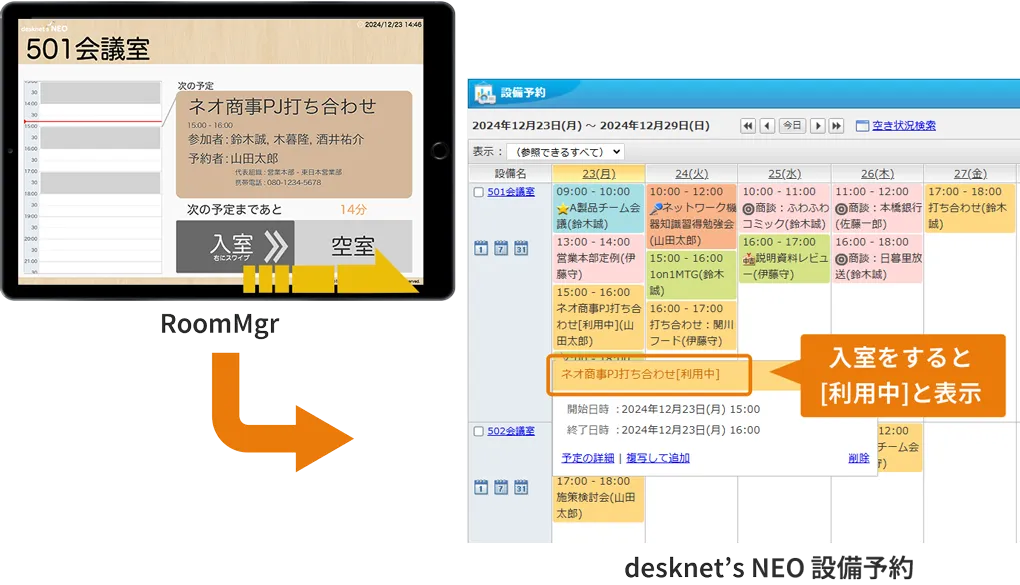This screenshot has width=1020, height=585.
Task: Click the circle icon on 商談：日暮里放送
Action: tap(841, 259)
